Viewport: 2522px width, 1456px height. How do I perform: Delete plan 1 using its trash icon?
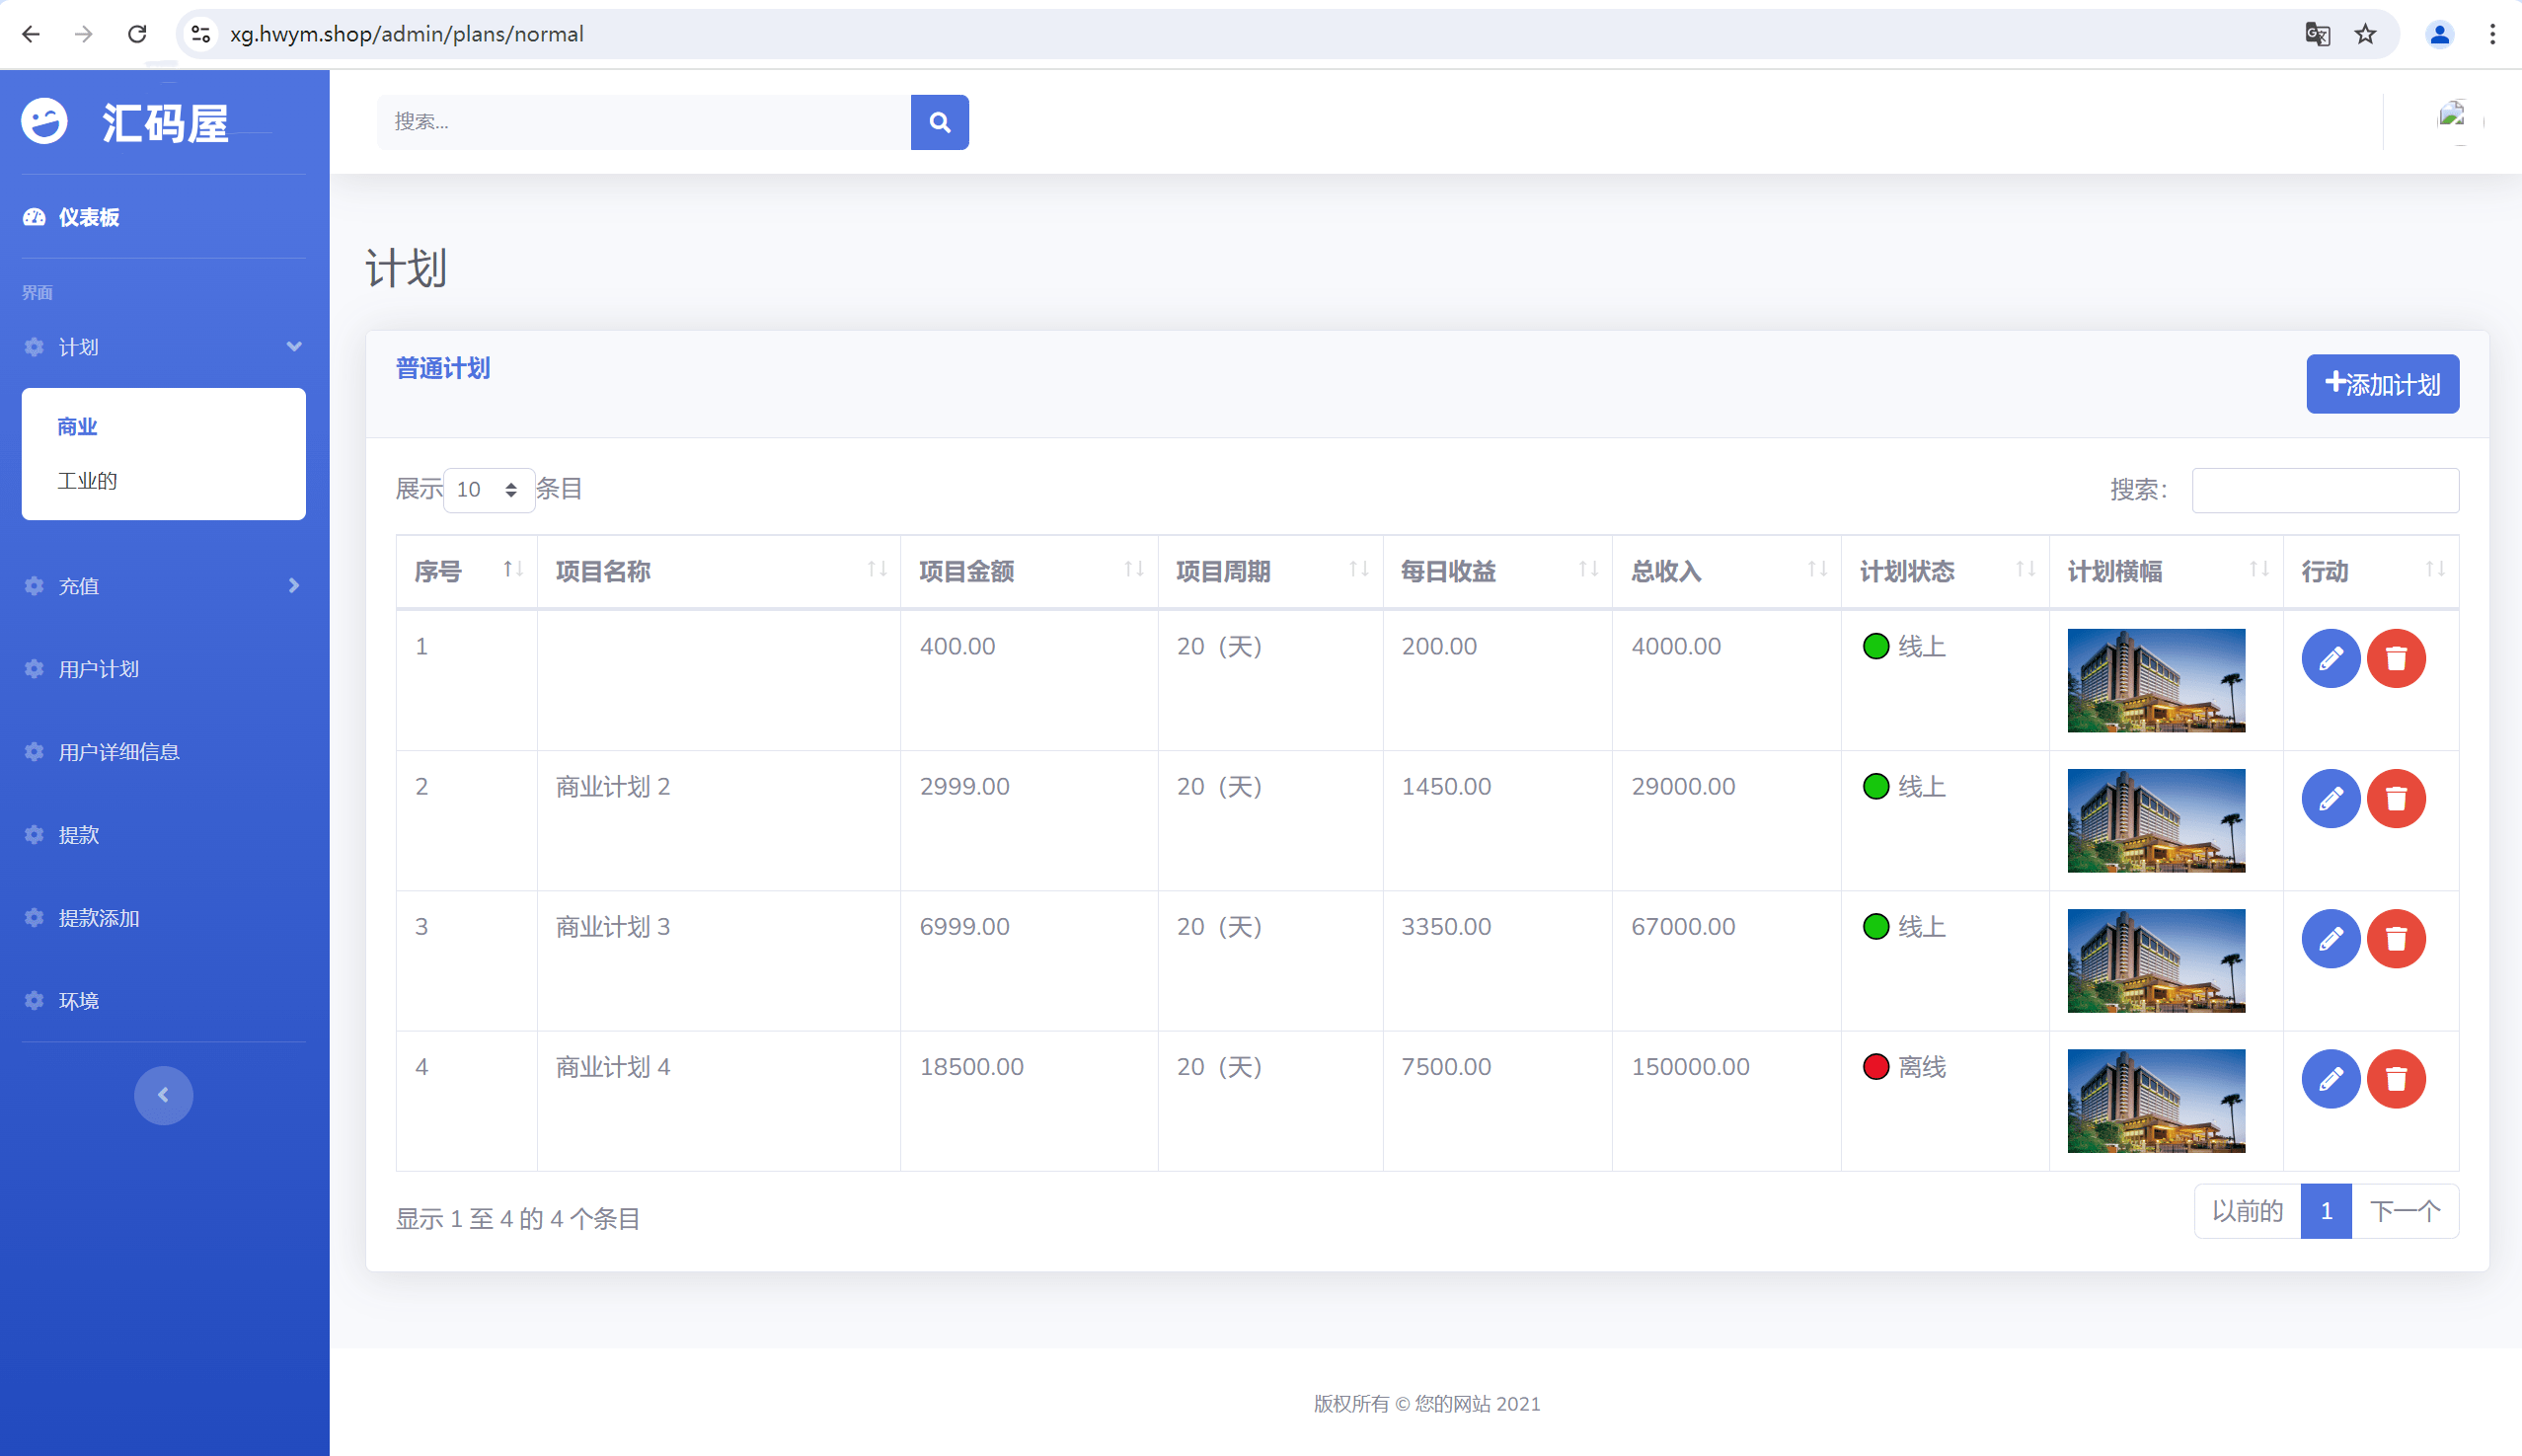pyautogui.click(x=2398, y=658)
